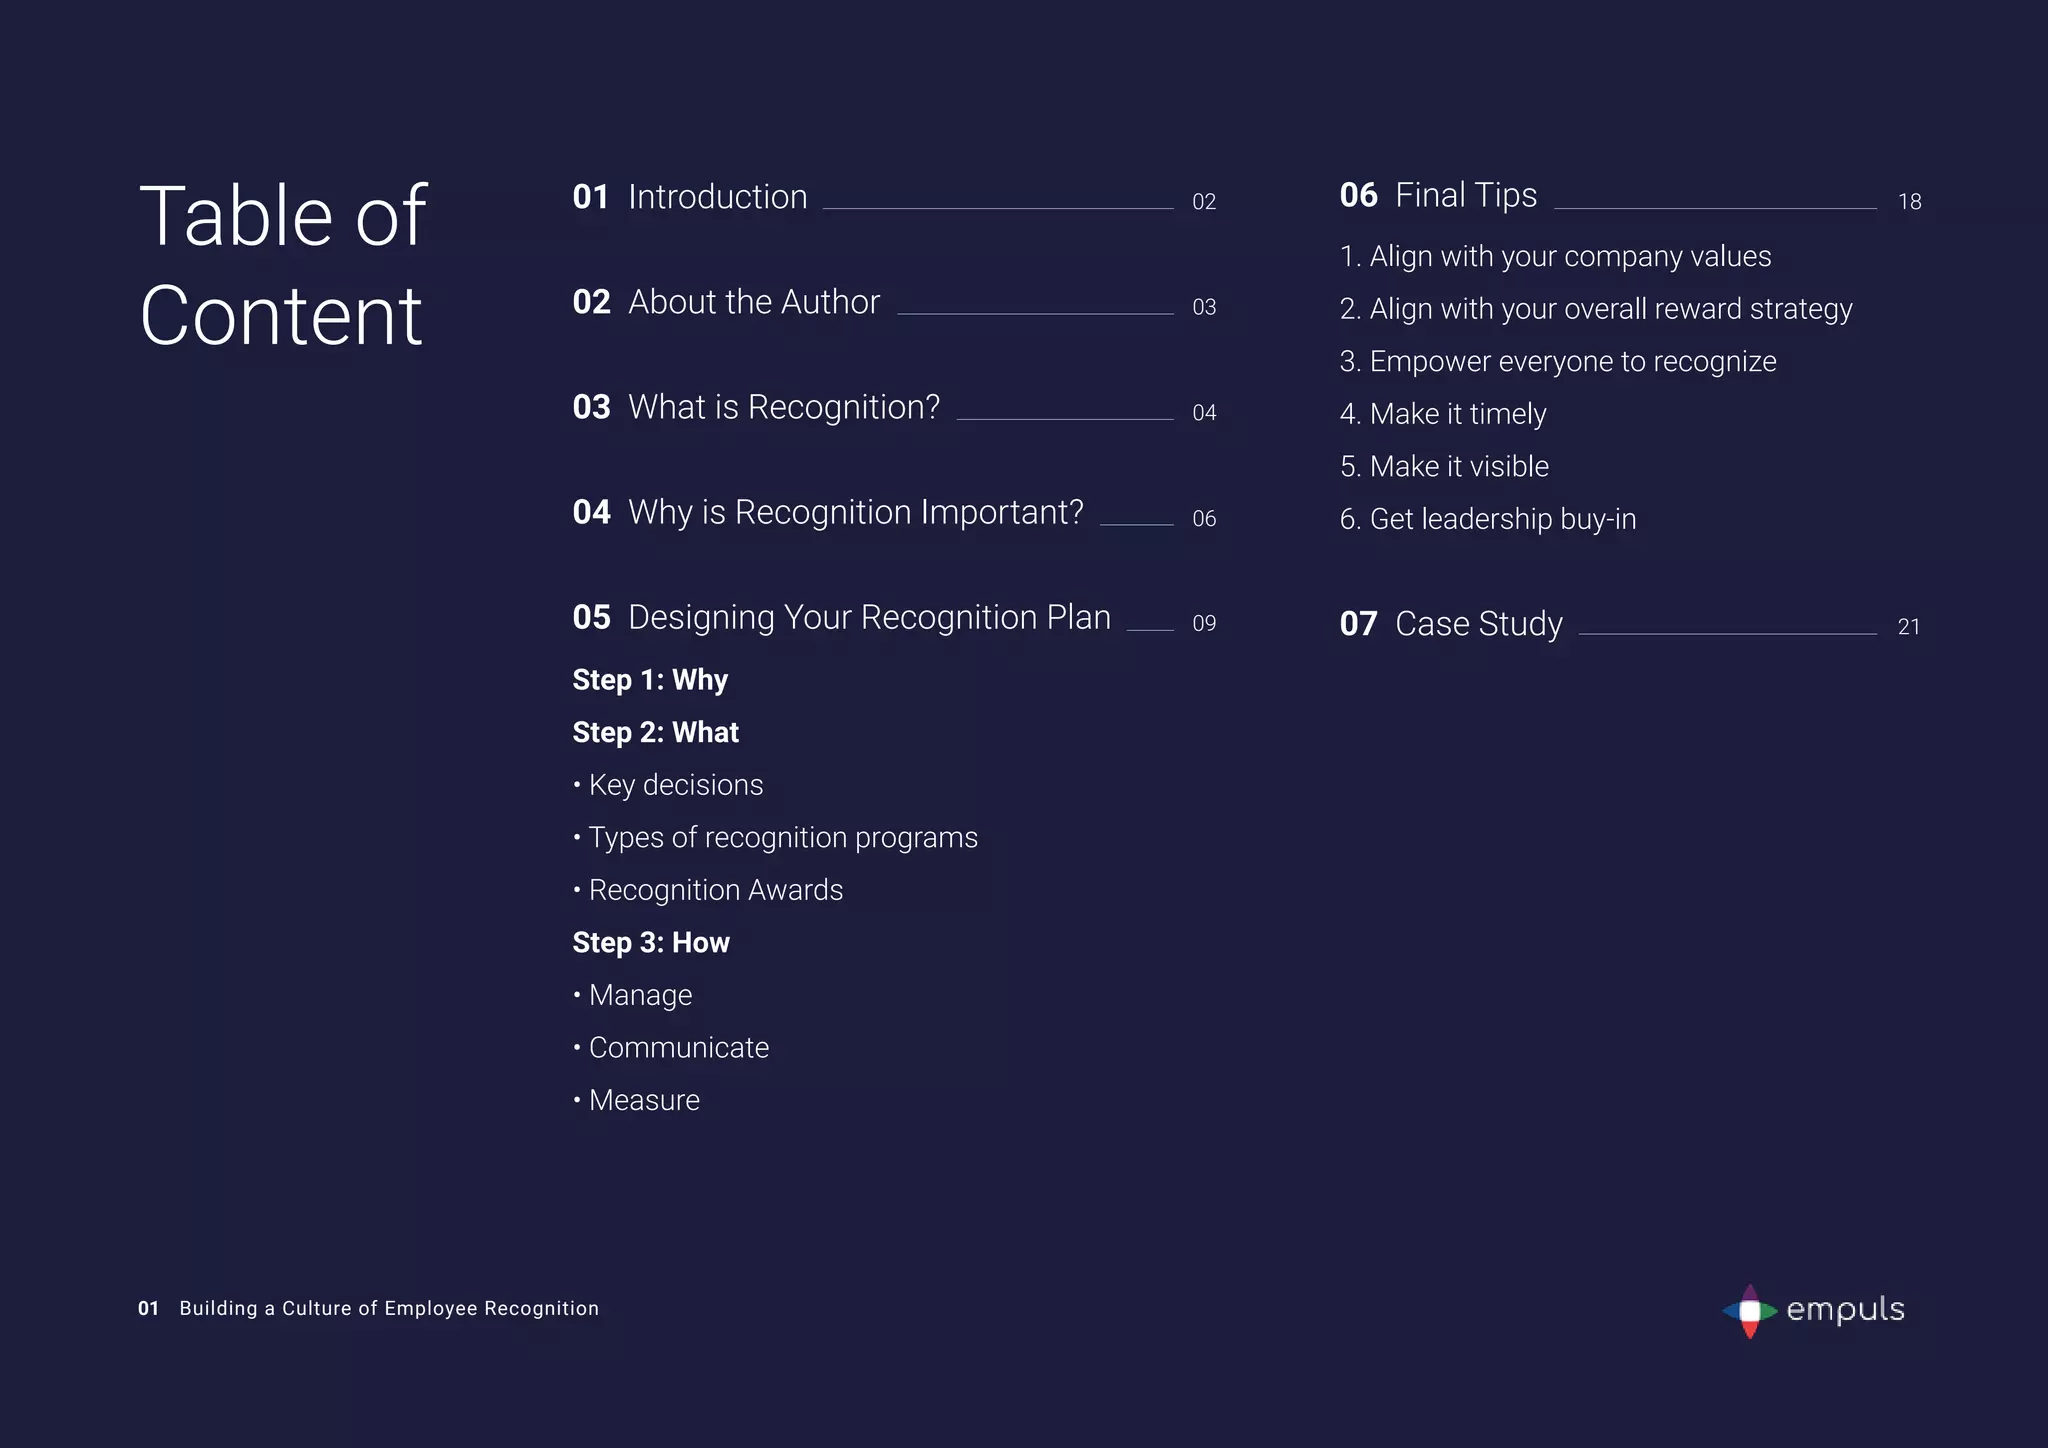Open the Introduction section entry
Viewport: 2048px width, 1448px height.
tap(716, 197)
